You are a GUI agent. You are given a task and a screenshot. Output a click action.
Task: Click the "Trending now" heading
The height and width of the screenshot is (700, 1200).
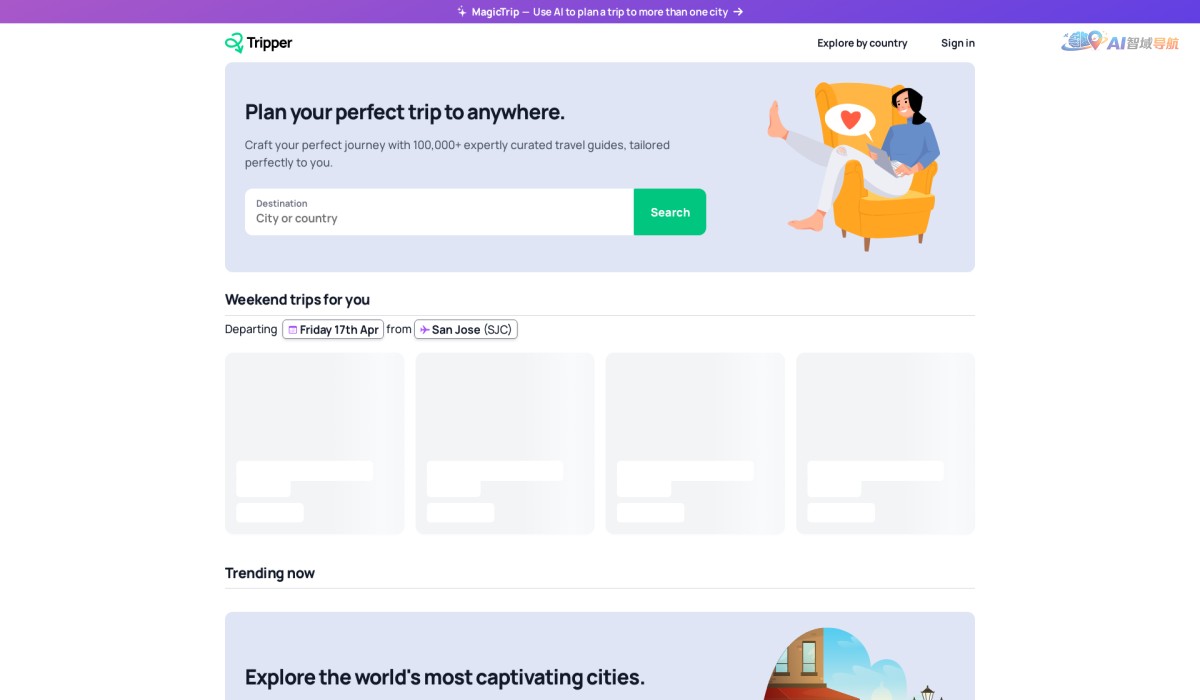(x=270, y=573)
